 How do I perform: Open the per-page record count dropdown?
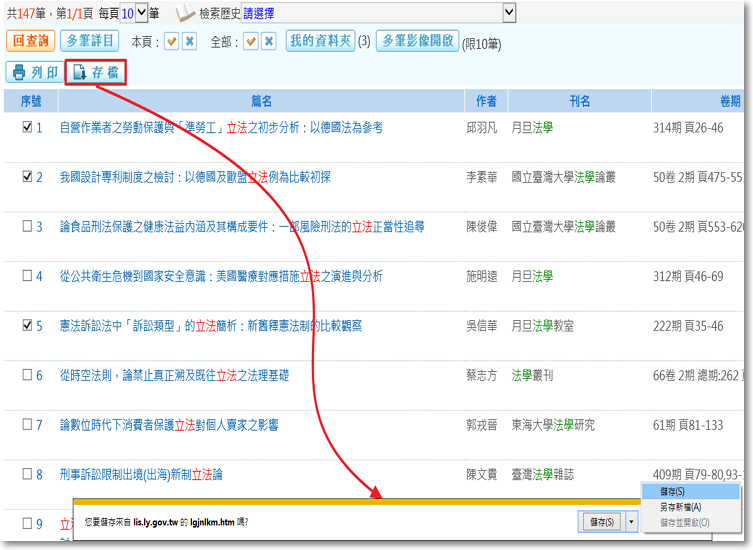click(141, 13)
